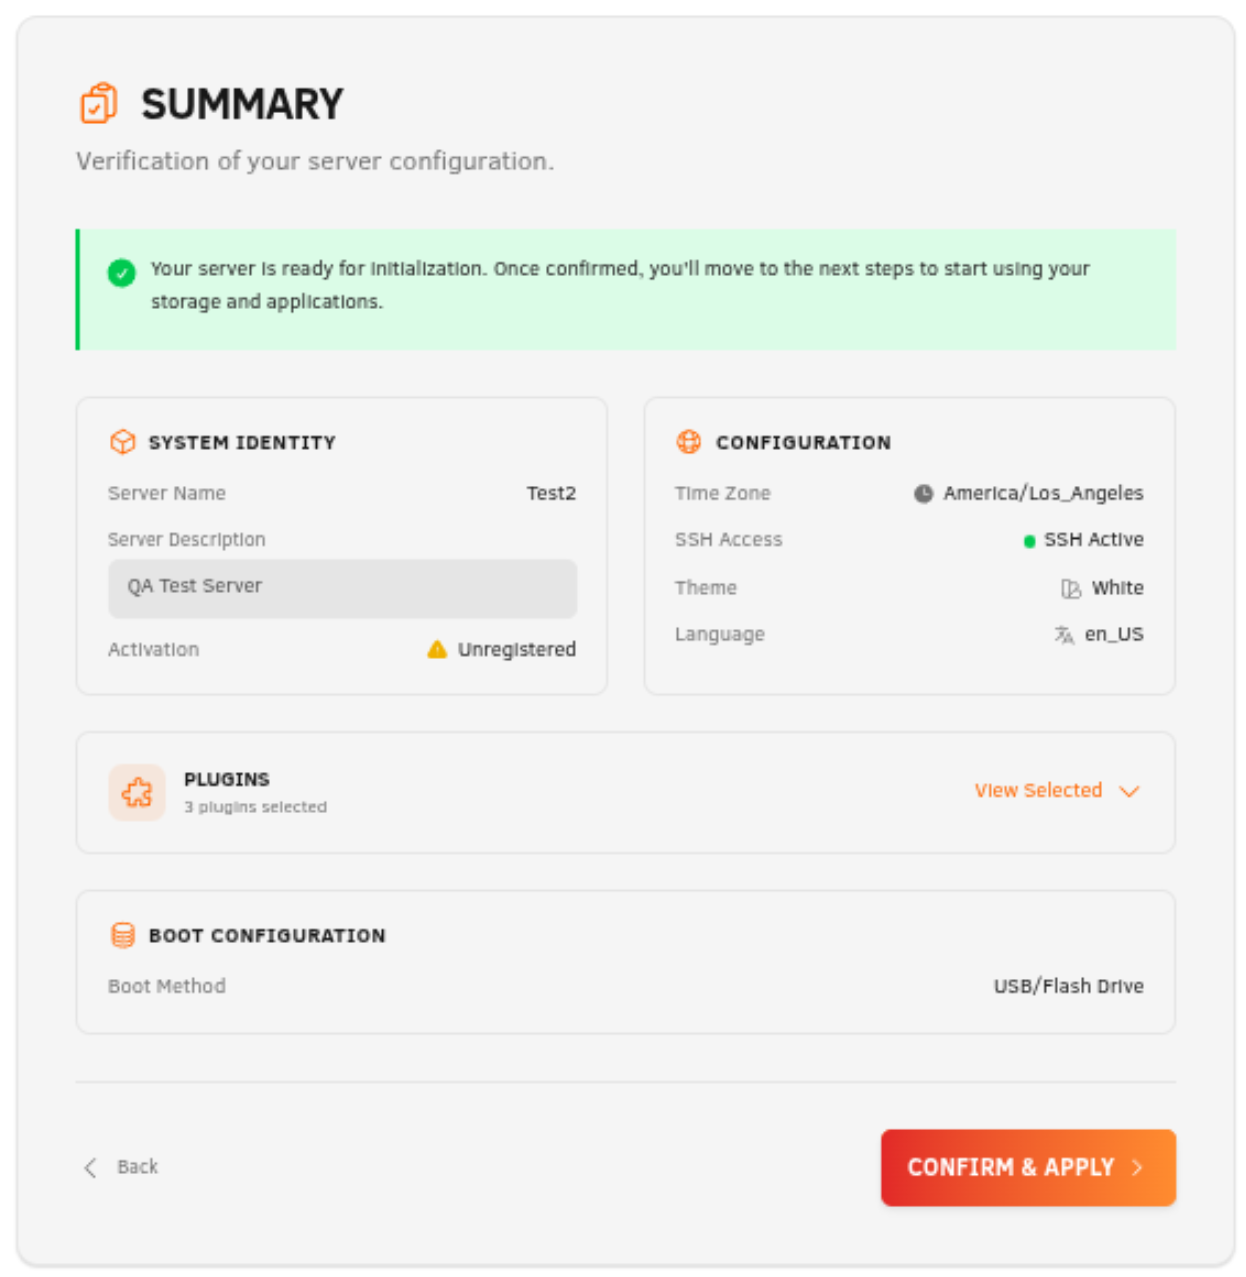The height and width of the screenshot is (1277, 1246).
Task: Click the America/Los_Angeles time zone value
Action: coord(1043,494)
